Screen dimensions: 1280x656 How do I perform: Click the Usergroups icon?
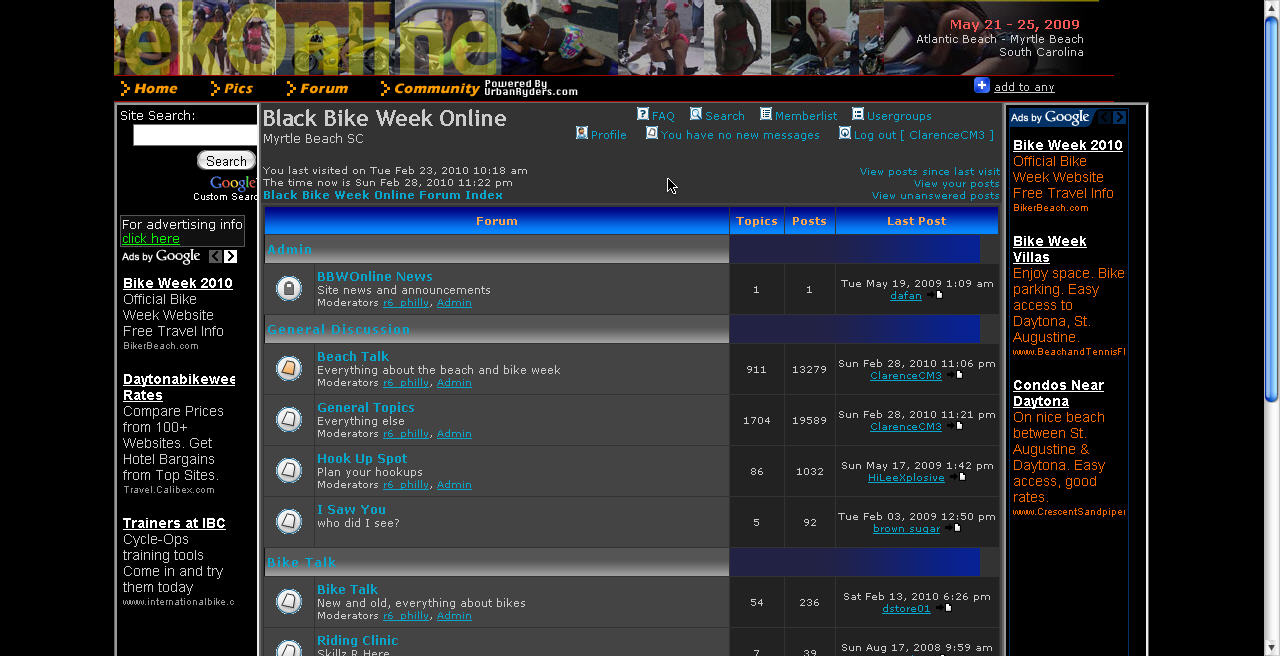(858, 114)
